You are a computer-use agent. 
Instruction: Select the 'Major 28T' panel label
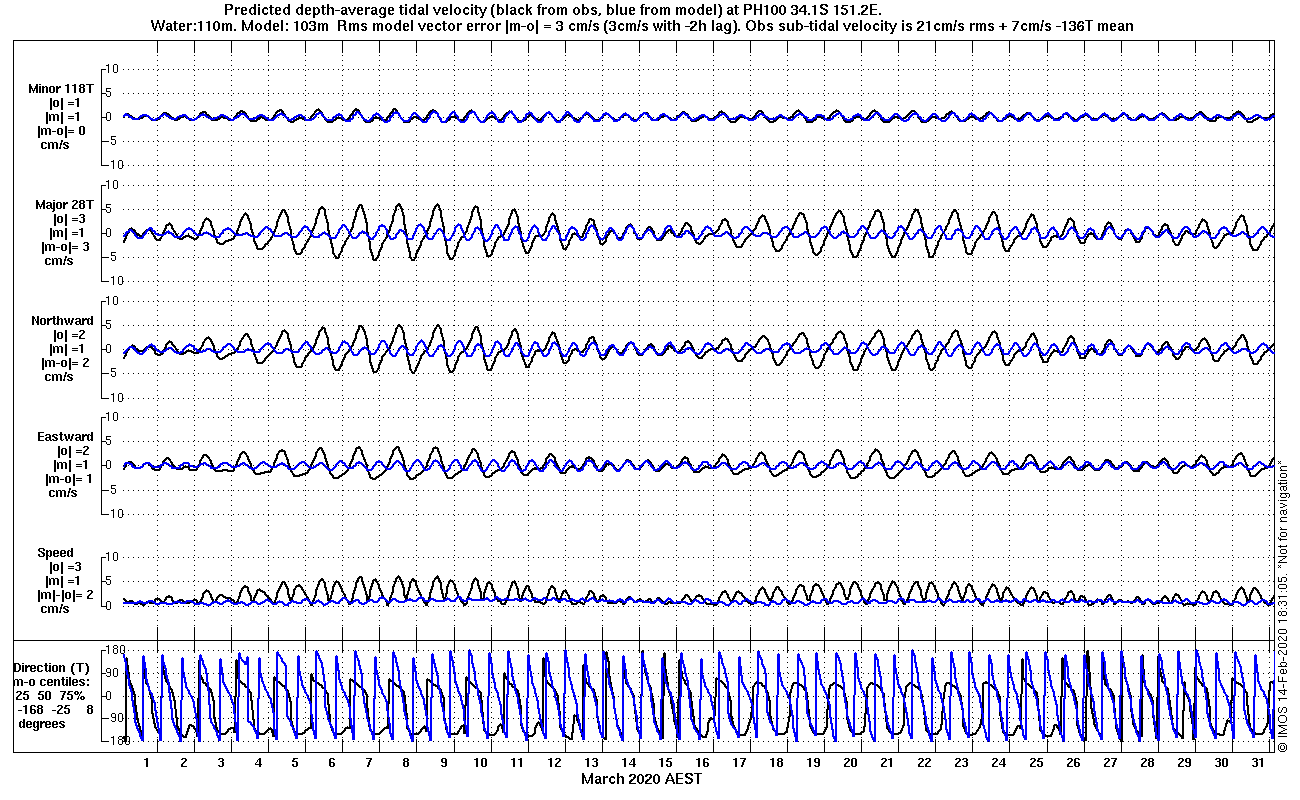point(64,205)
